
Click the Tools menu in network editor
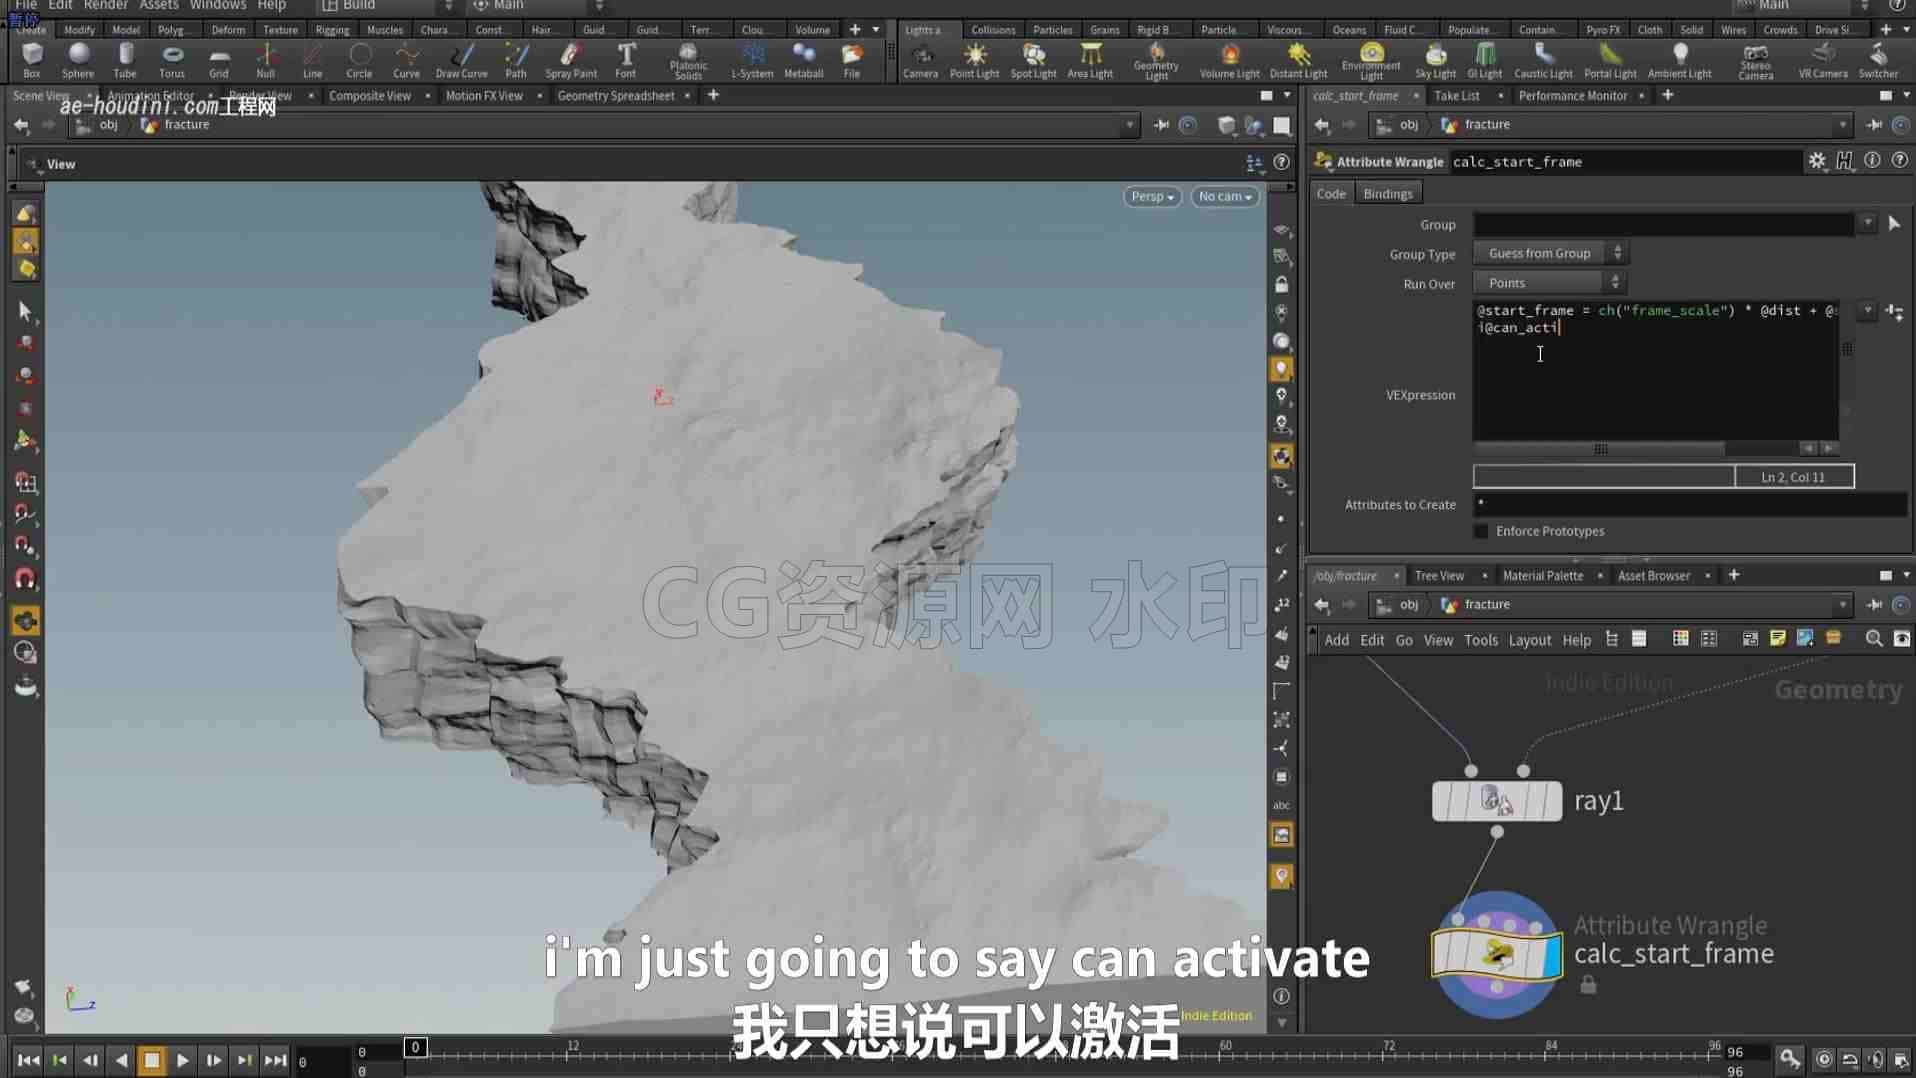pyautogui.click(x=1480, y=640)
